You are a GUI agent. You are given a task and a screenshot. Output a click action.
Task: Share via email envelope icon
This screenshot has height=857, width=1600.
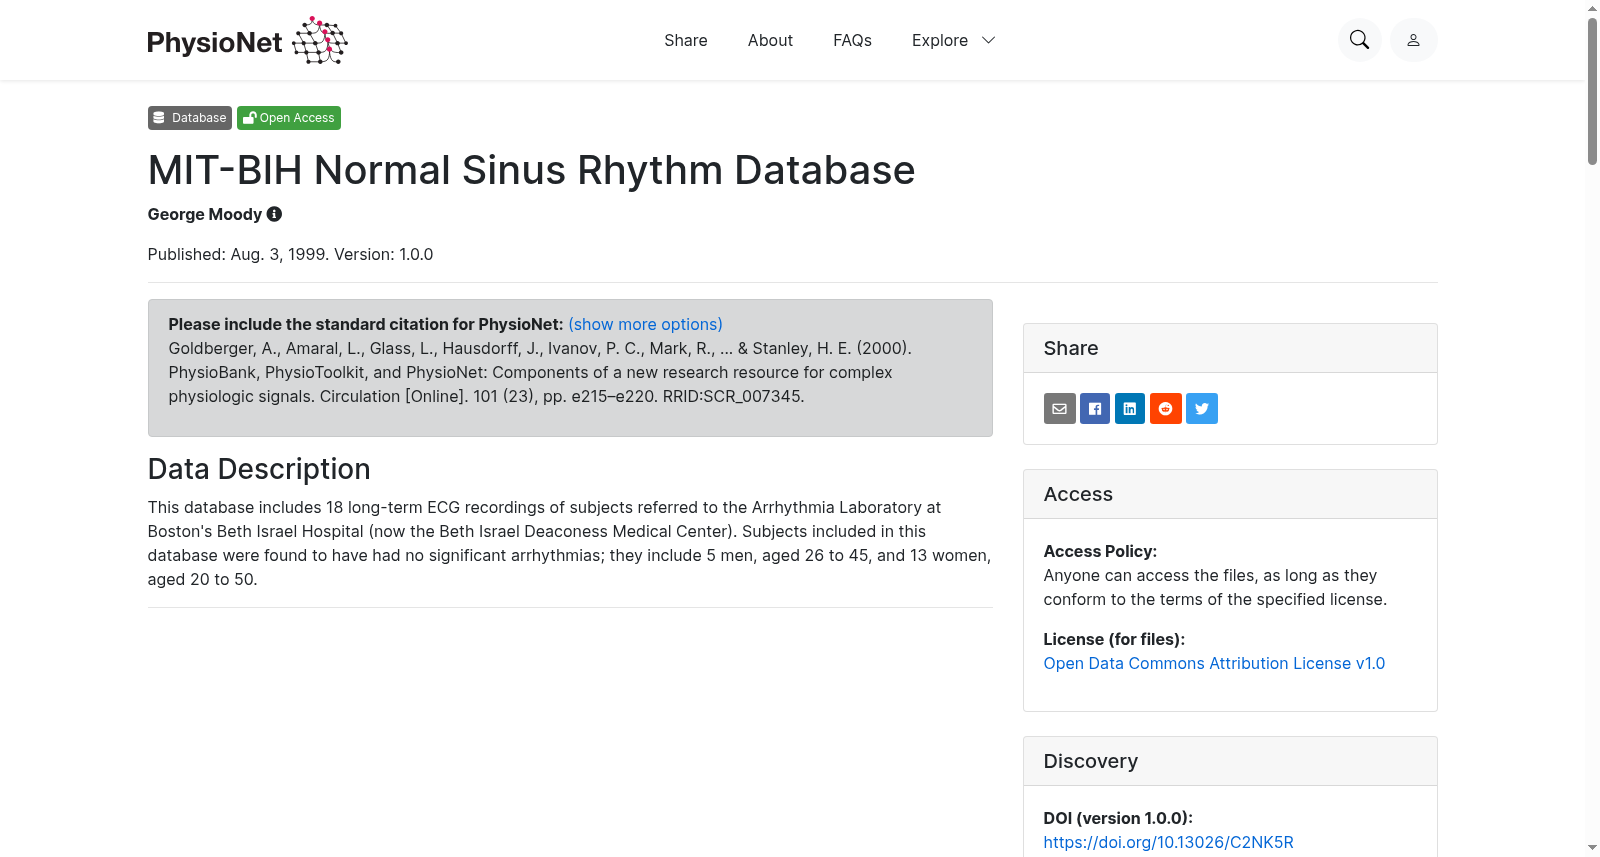1060,408
